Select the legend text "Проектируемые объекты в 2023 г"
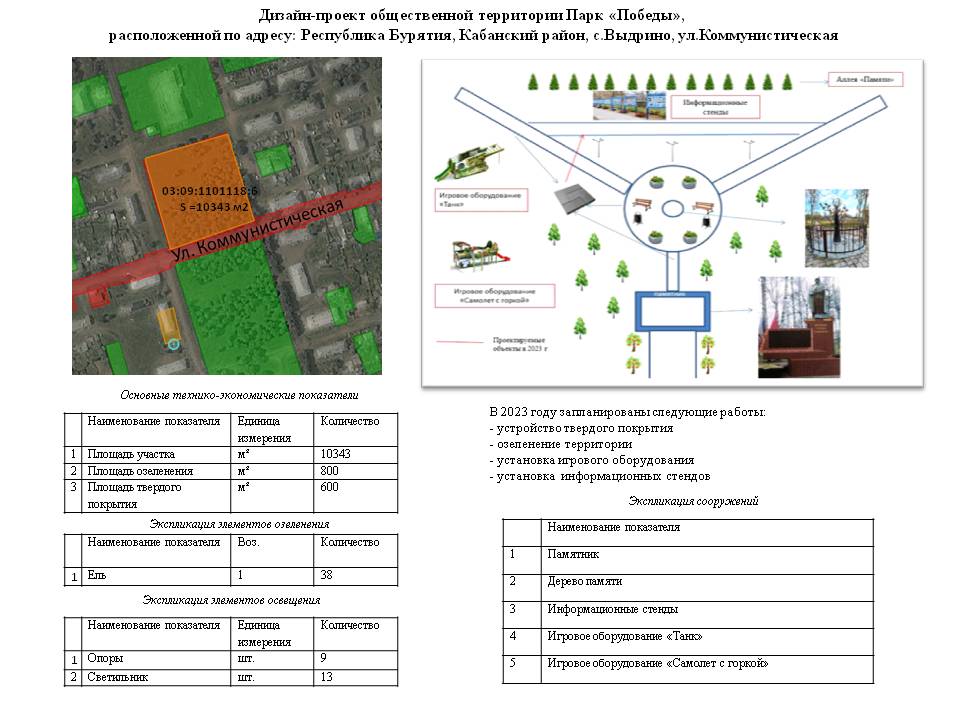 pos(519,344)
